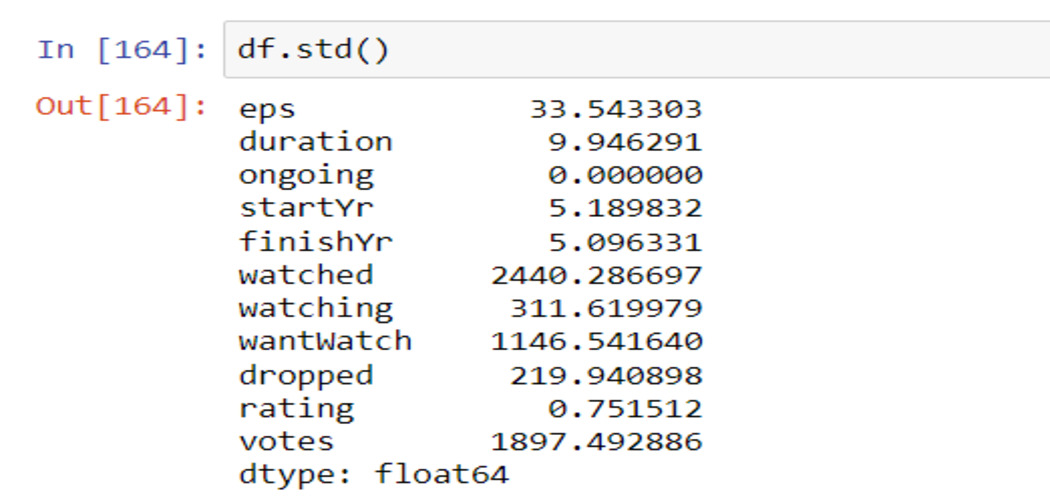Click the watching value 311.619979
Viewport: 1050px width, 502px height.
click(605, 309)
